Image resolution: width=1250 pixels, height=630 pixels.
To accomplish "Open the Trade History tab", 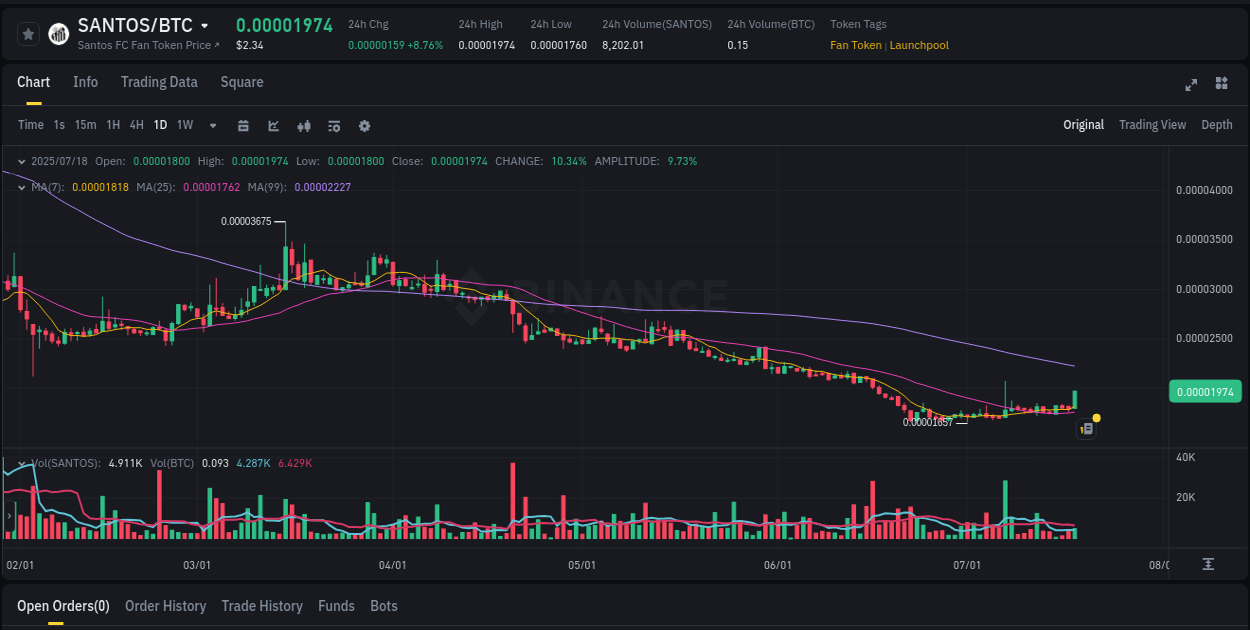I will point(262,606).
